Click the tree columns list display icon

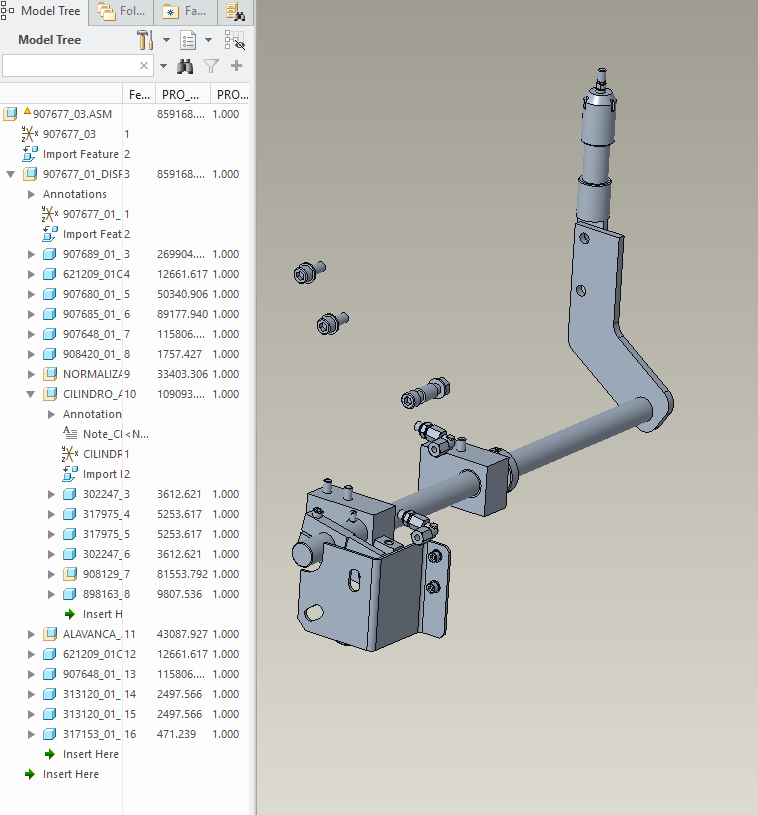[x=188, y=40]
